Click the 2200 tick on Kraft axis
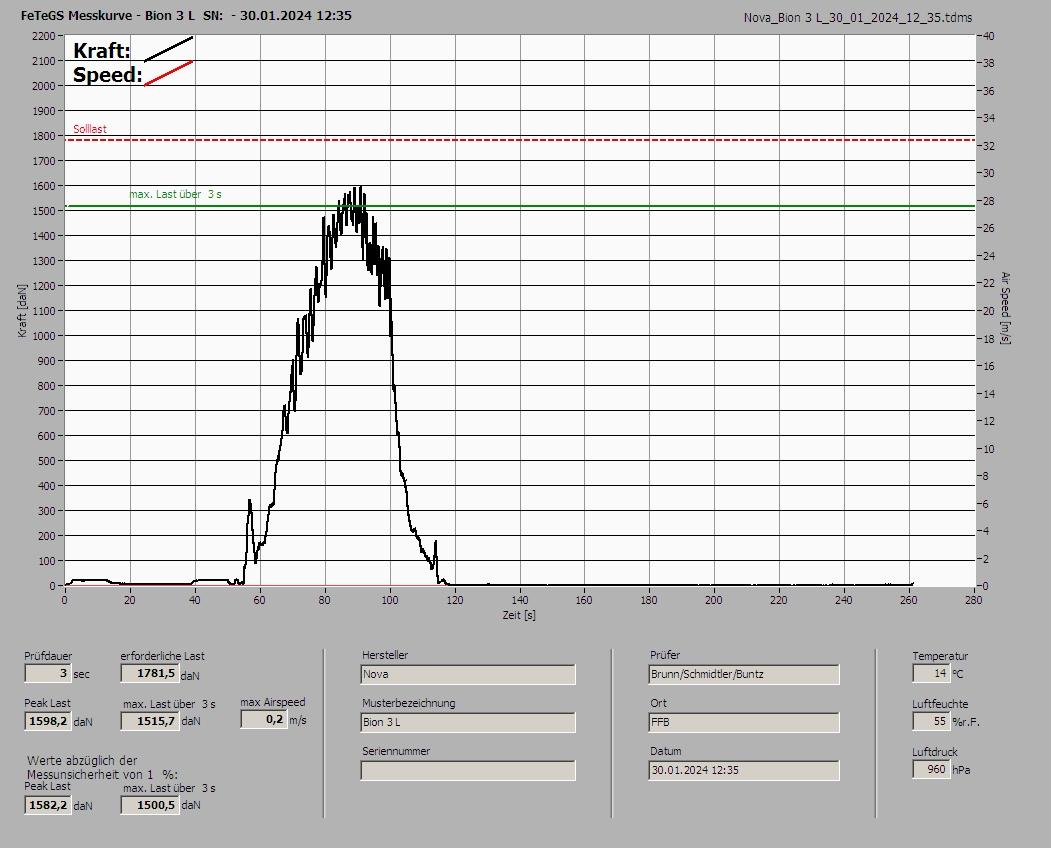1051x848 pixels. (x=43, y=36)
